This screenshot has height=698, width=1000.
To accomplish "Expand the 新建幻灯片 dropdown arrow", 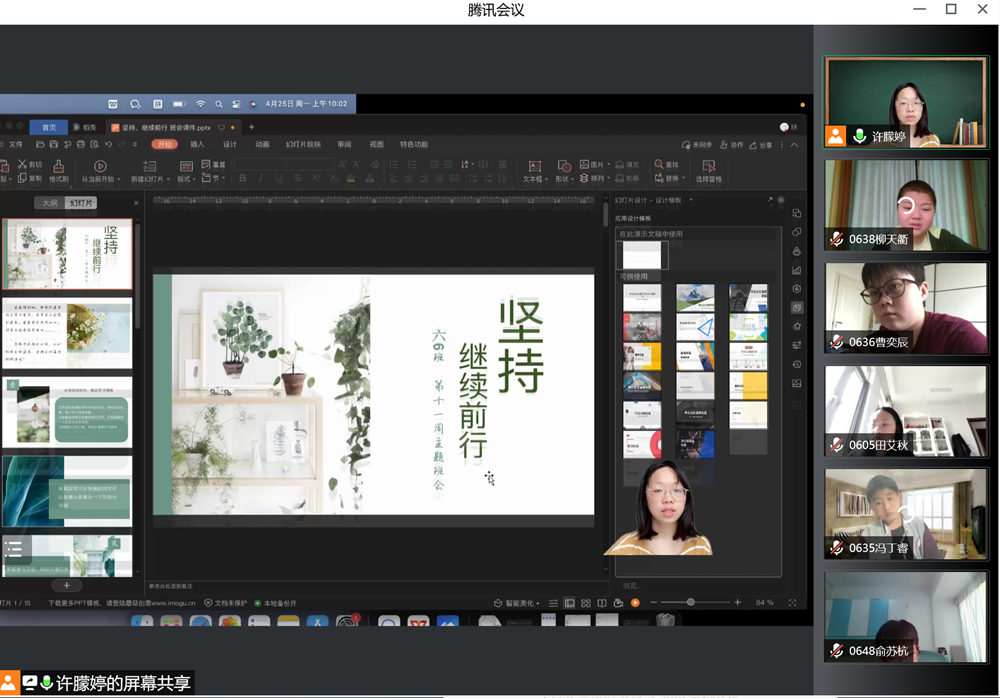I will [168, 180].
